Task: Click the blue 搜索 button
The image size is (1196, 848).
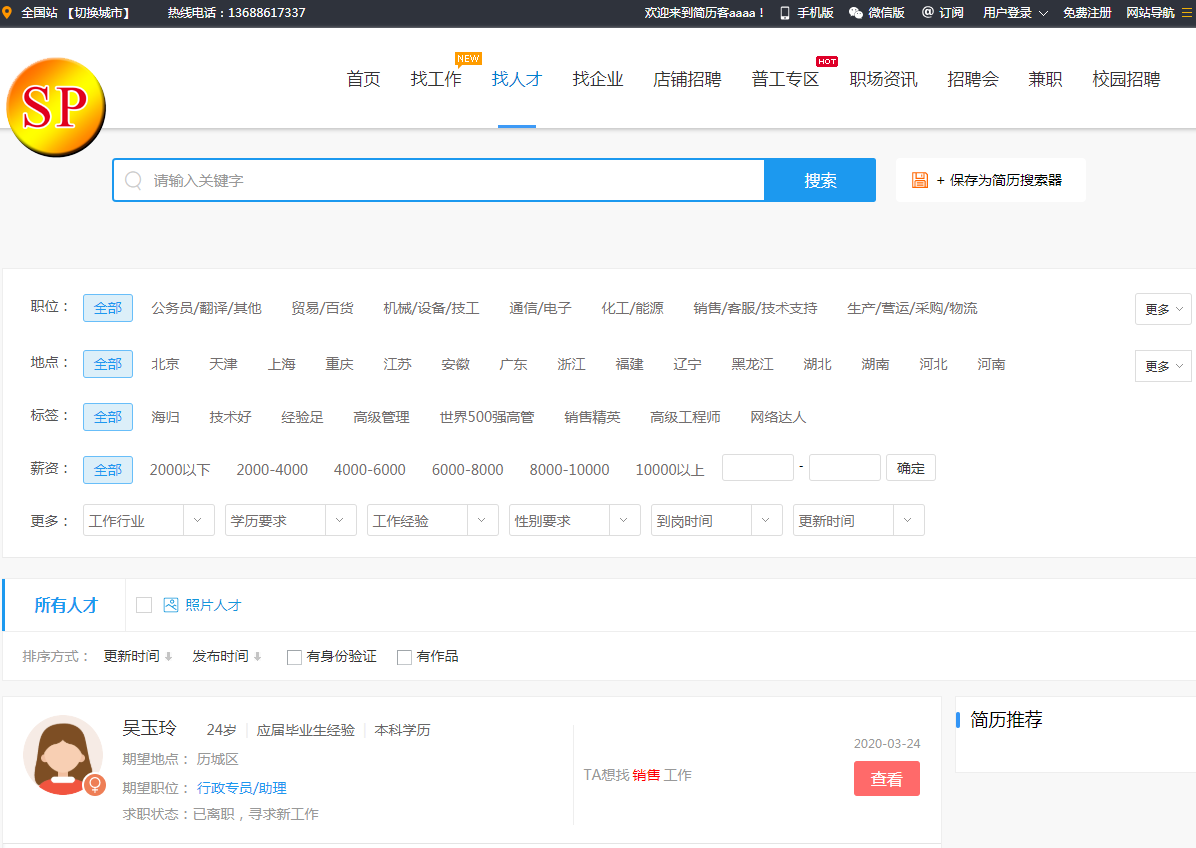Action: (x=820, y=180)
